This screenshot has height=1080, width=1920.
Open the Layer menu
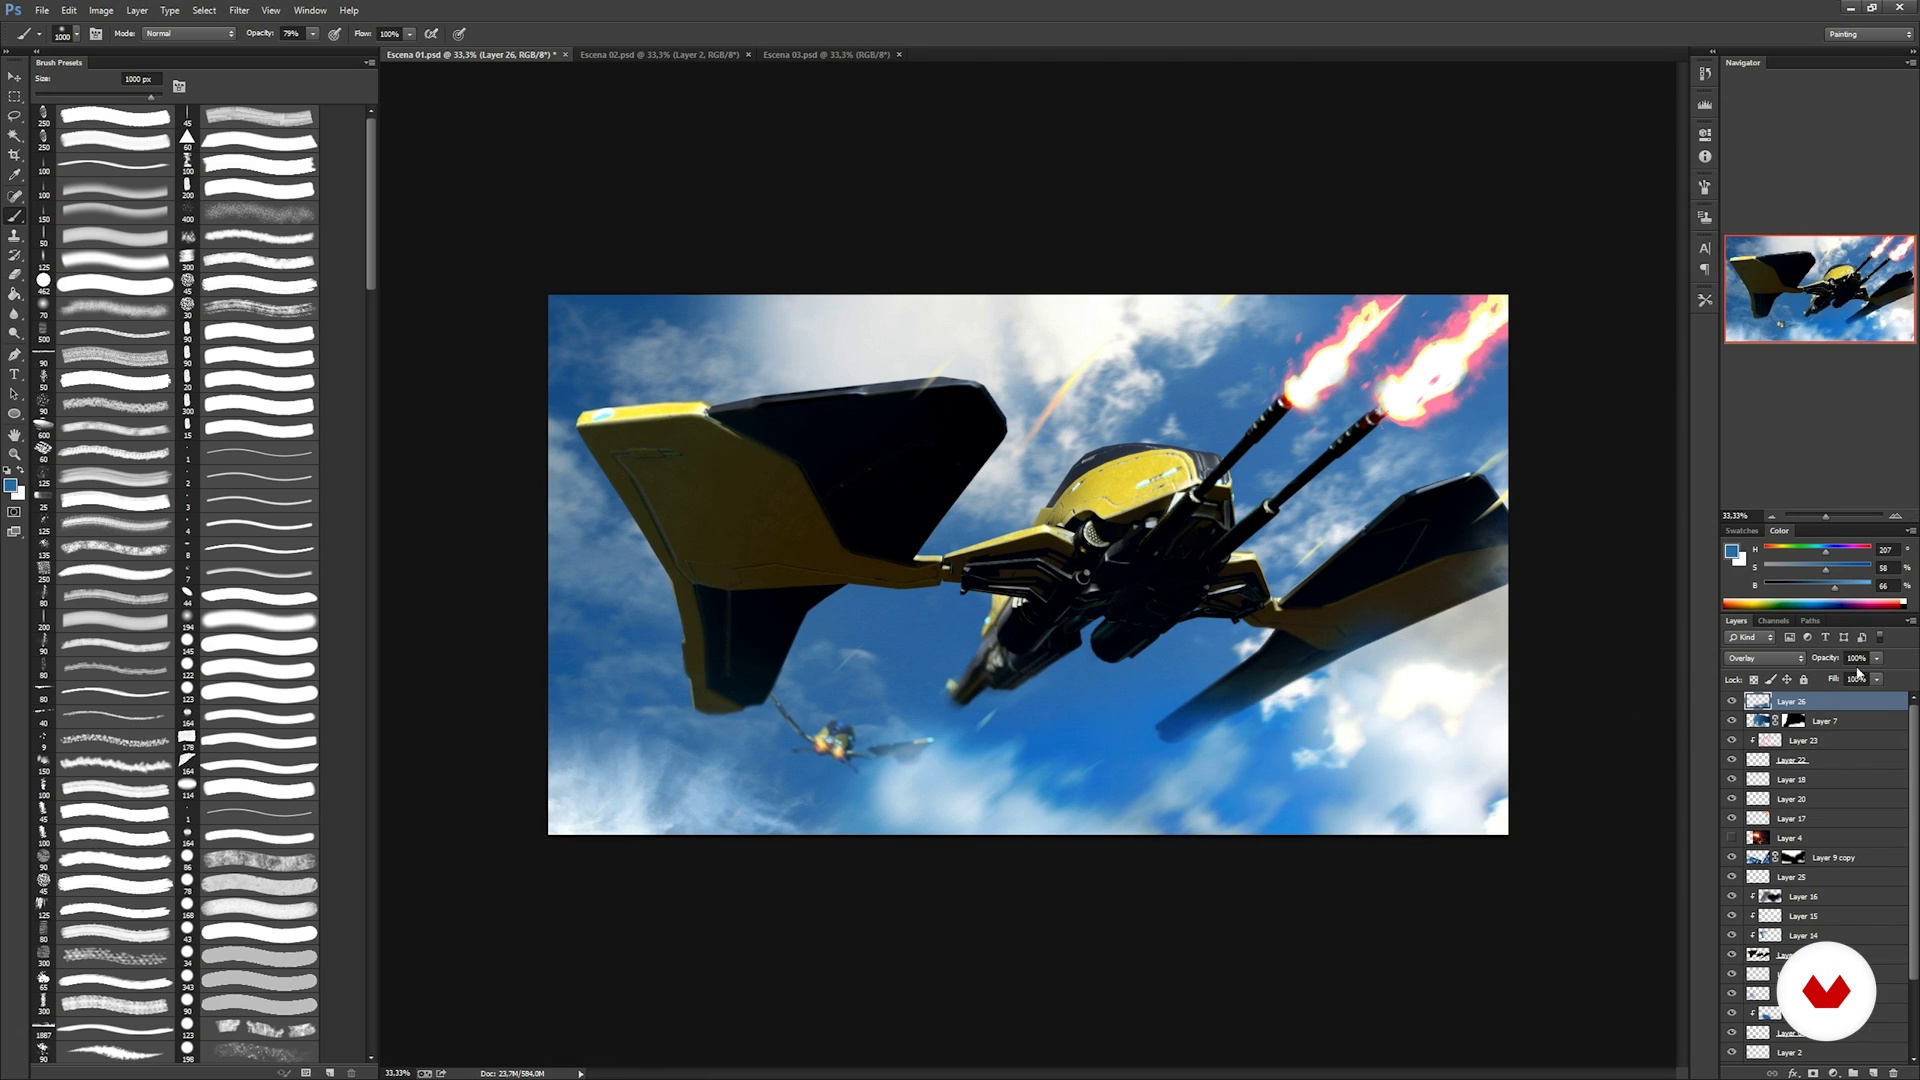pos(137,10)
